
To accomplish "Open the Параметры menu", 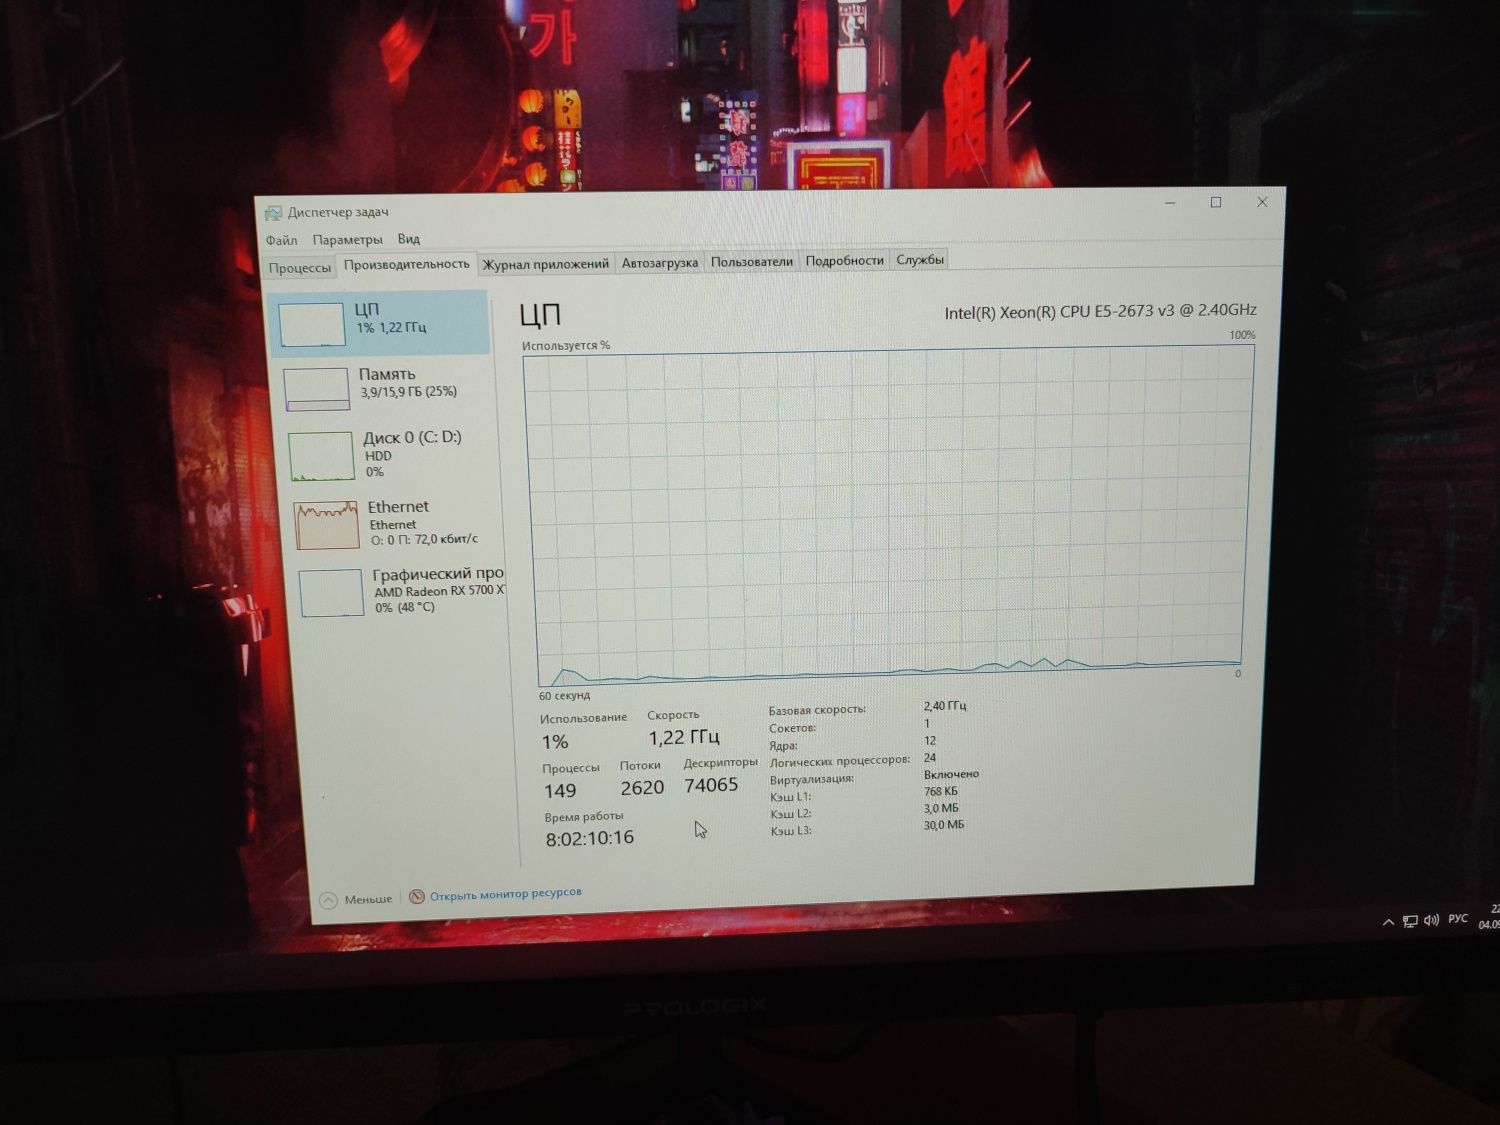I will [347, 240].
